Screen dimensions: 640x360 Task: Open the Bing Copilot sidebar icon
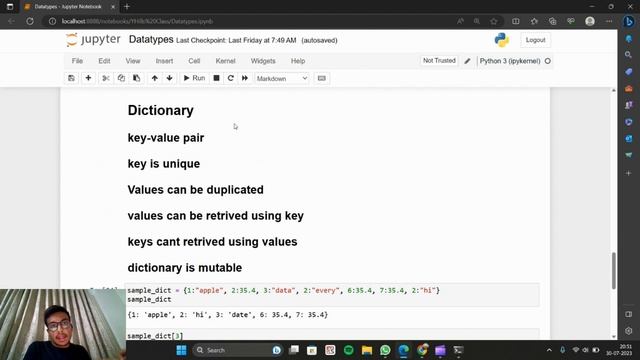pyautogui.click(x=629, y=22)
